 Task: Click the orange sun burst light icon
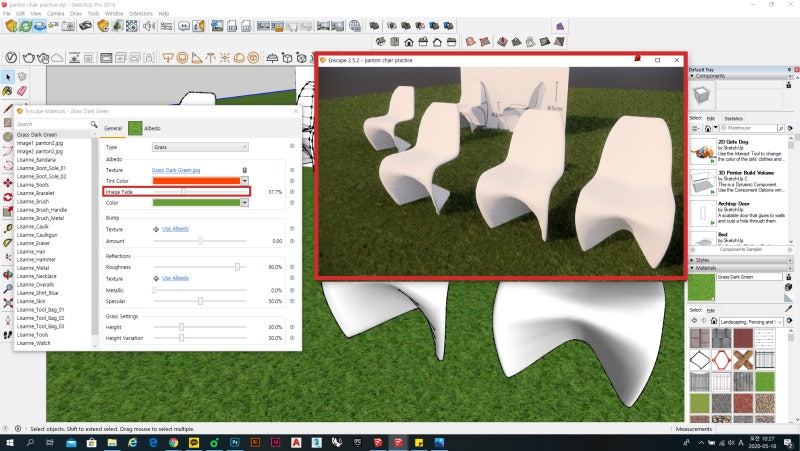coord(224,58)
